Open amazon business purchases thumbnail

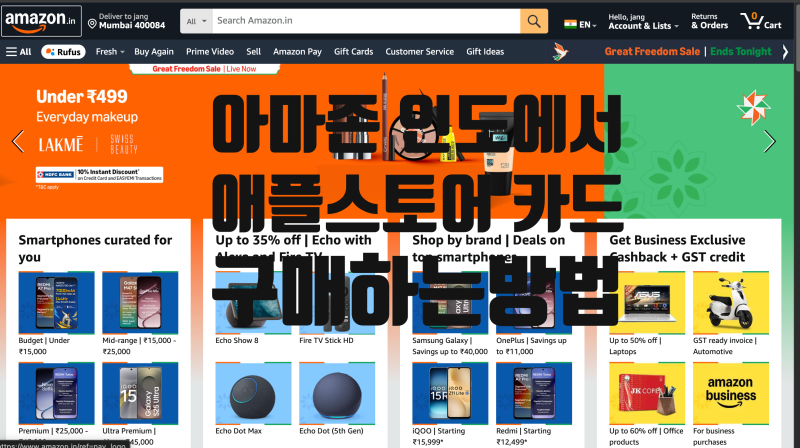point(731,393)
